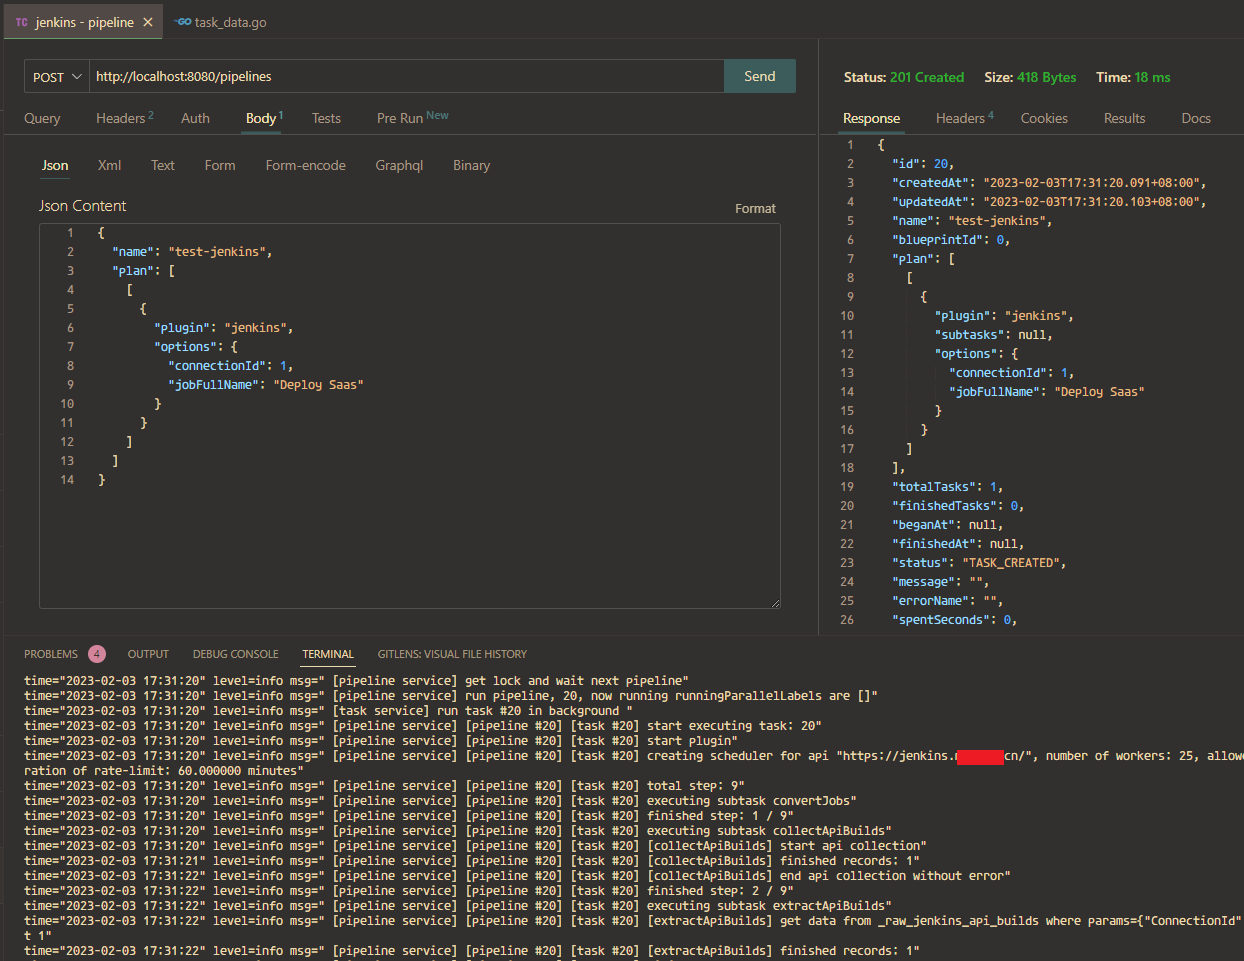Select Json body type

coord(55,166)
